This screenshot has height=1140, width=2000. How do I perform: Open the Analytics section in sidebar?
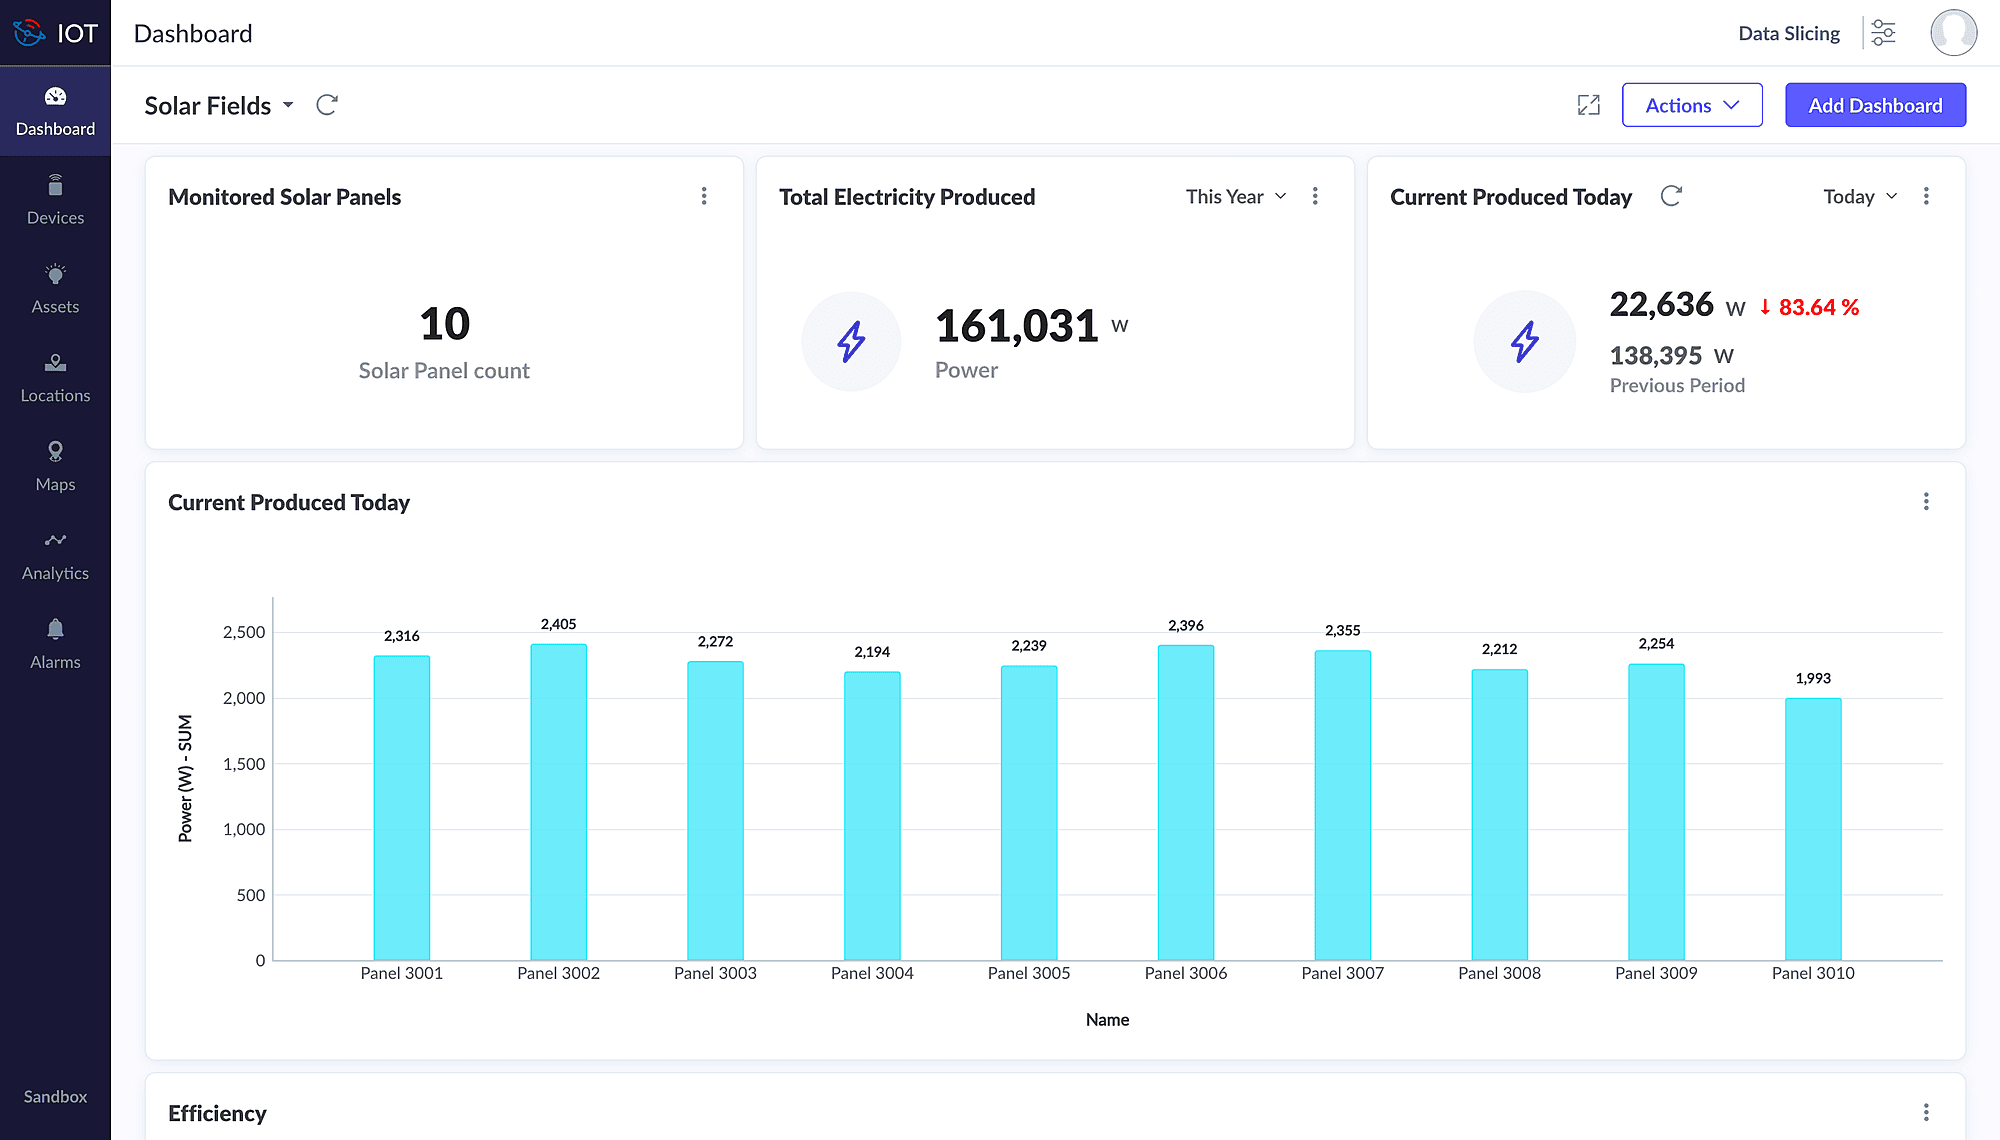[55, 556]
